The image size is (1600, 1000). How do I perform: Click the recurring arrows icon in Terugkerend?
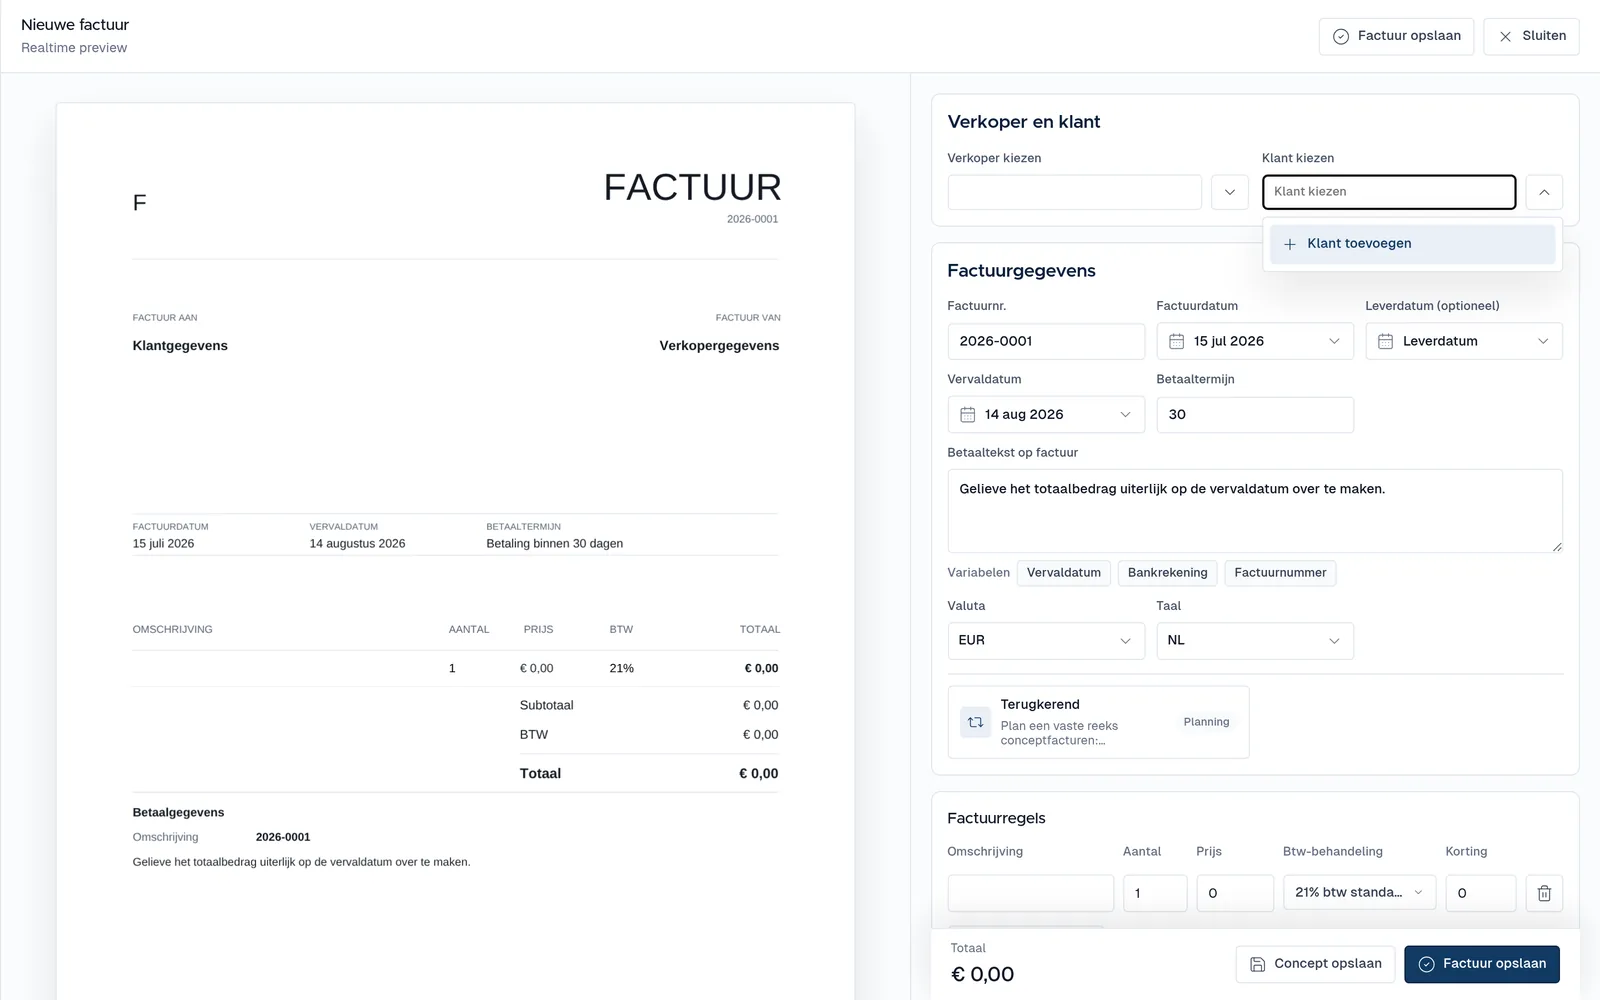[x=976, y=722]
